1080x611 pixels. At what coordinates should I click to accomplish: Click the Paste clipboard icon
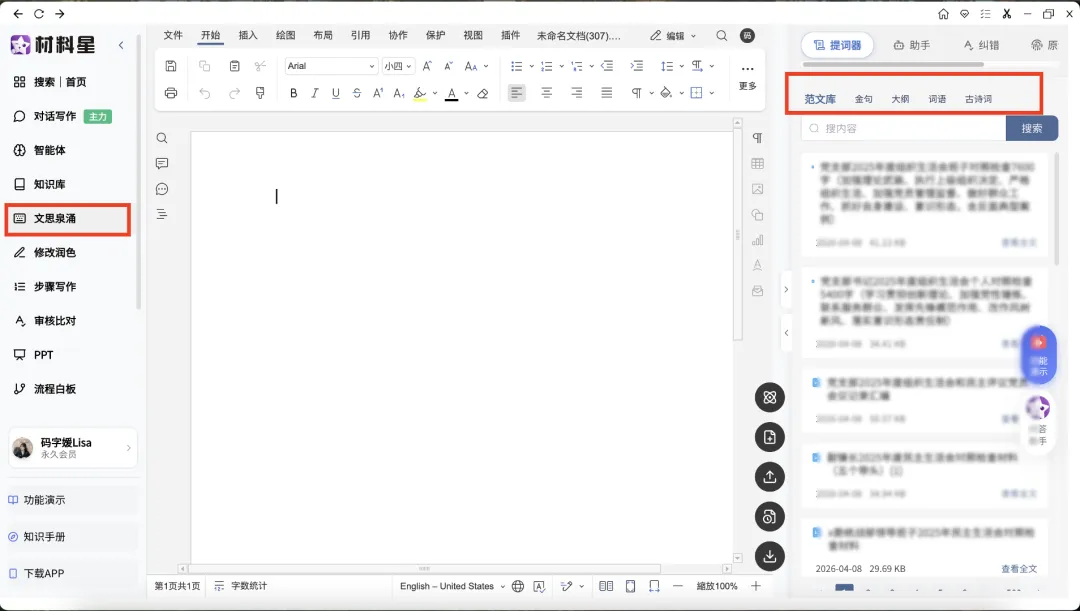(x=234, y=66)
